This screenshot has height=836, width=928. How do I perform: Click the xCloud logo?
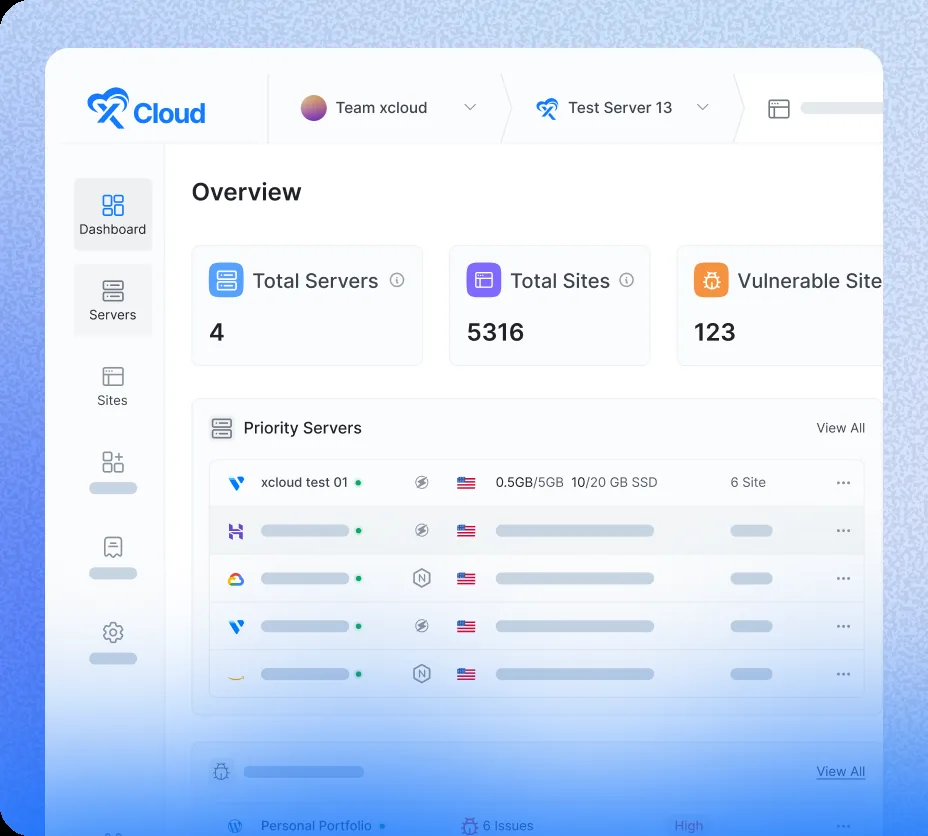click(146, 108)
